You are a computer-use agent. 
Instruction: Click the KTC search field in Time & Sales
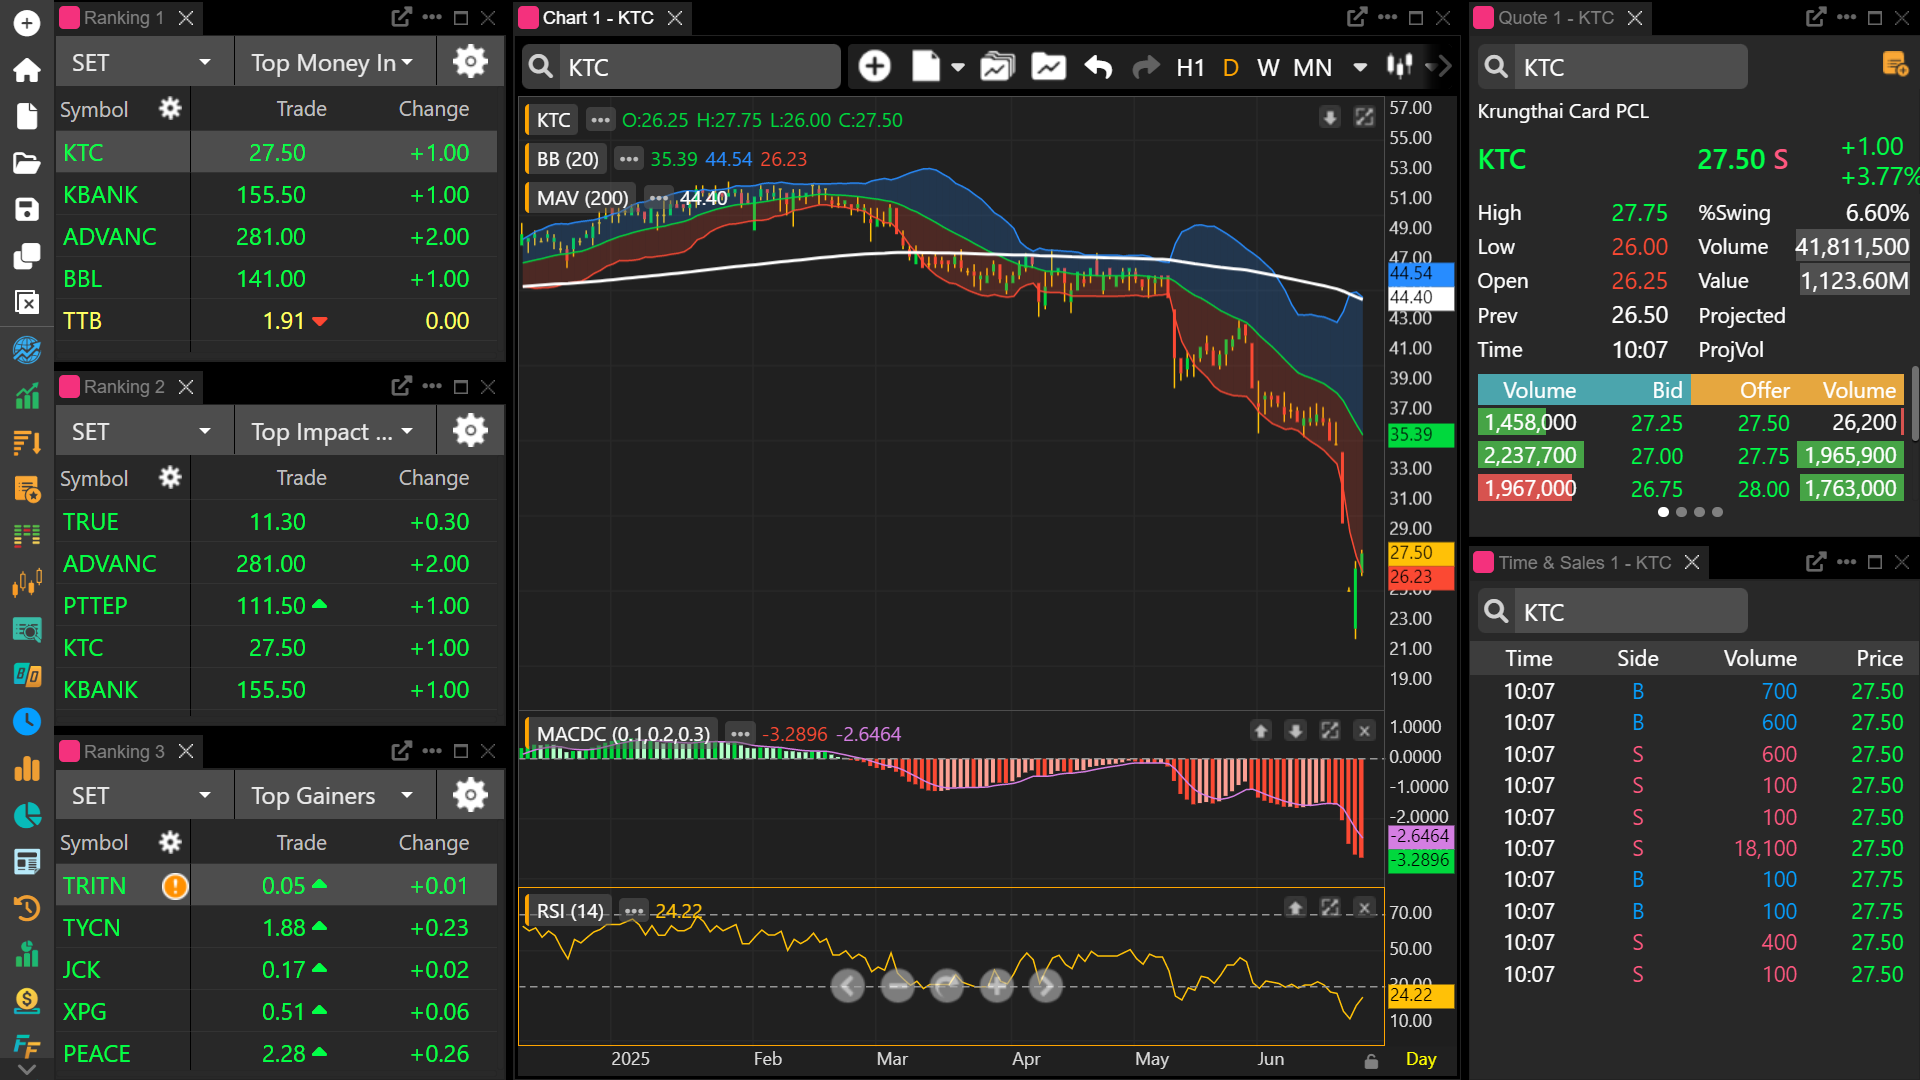pos(1613,612)
